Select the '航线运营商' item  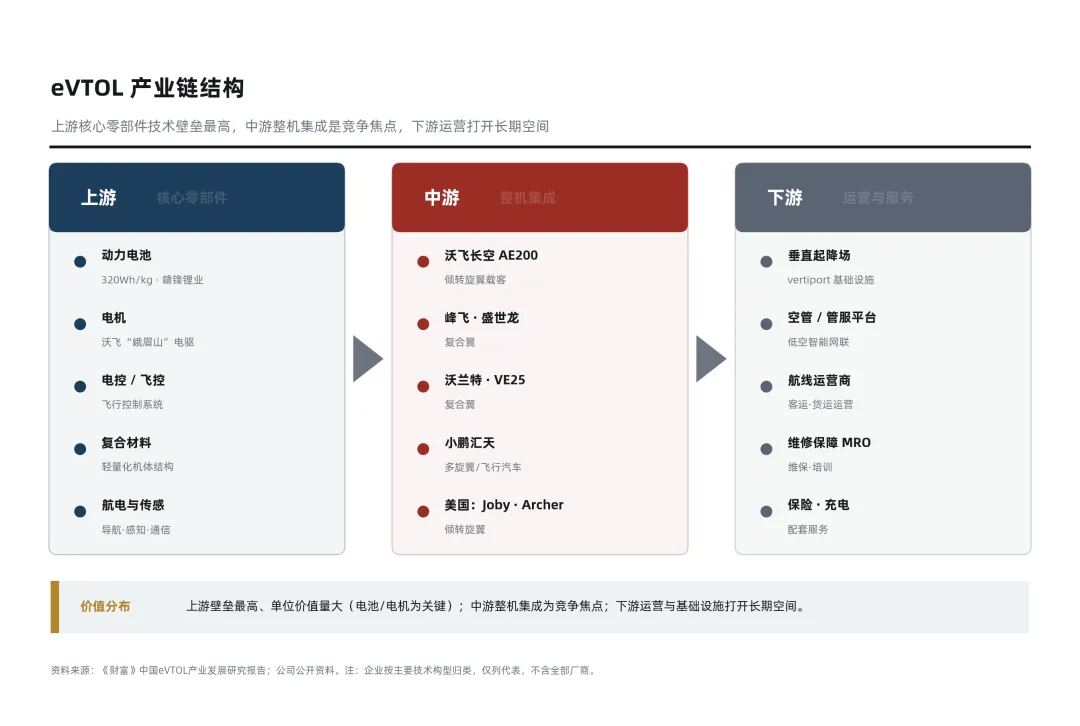(x=819, y=380)
